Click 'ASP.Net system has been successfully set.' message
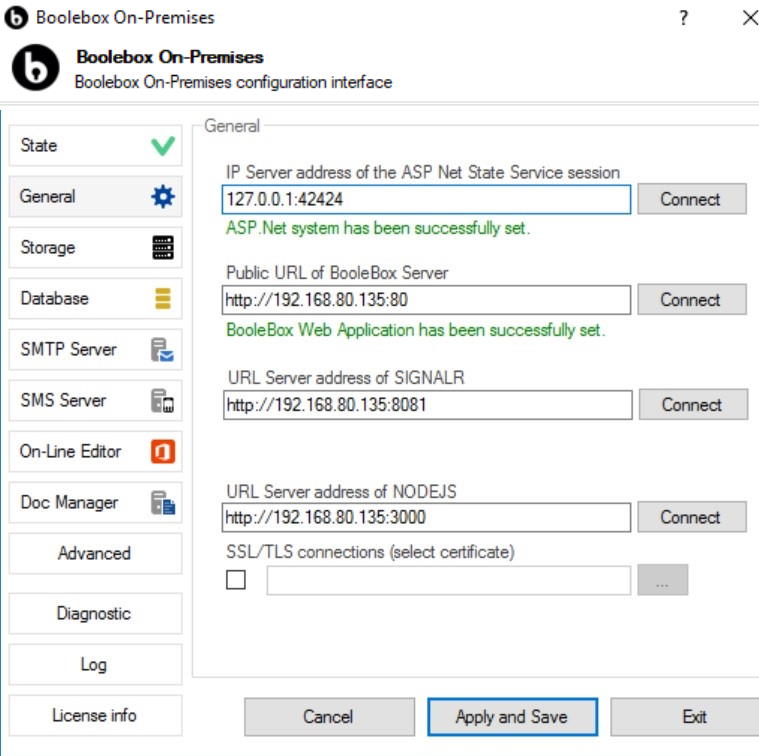 click(x=378, y=228)
